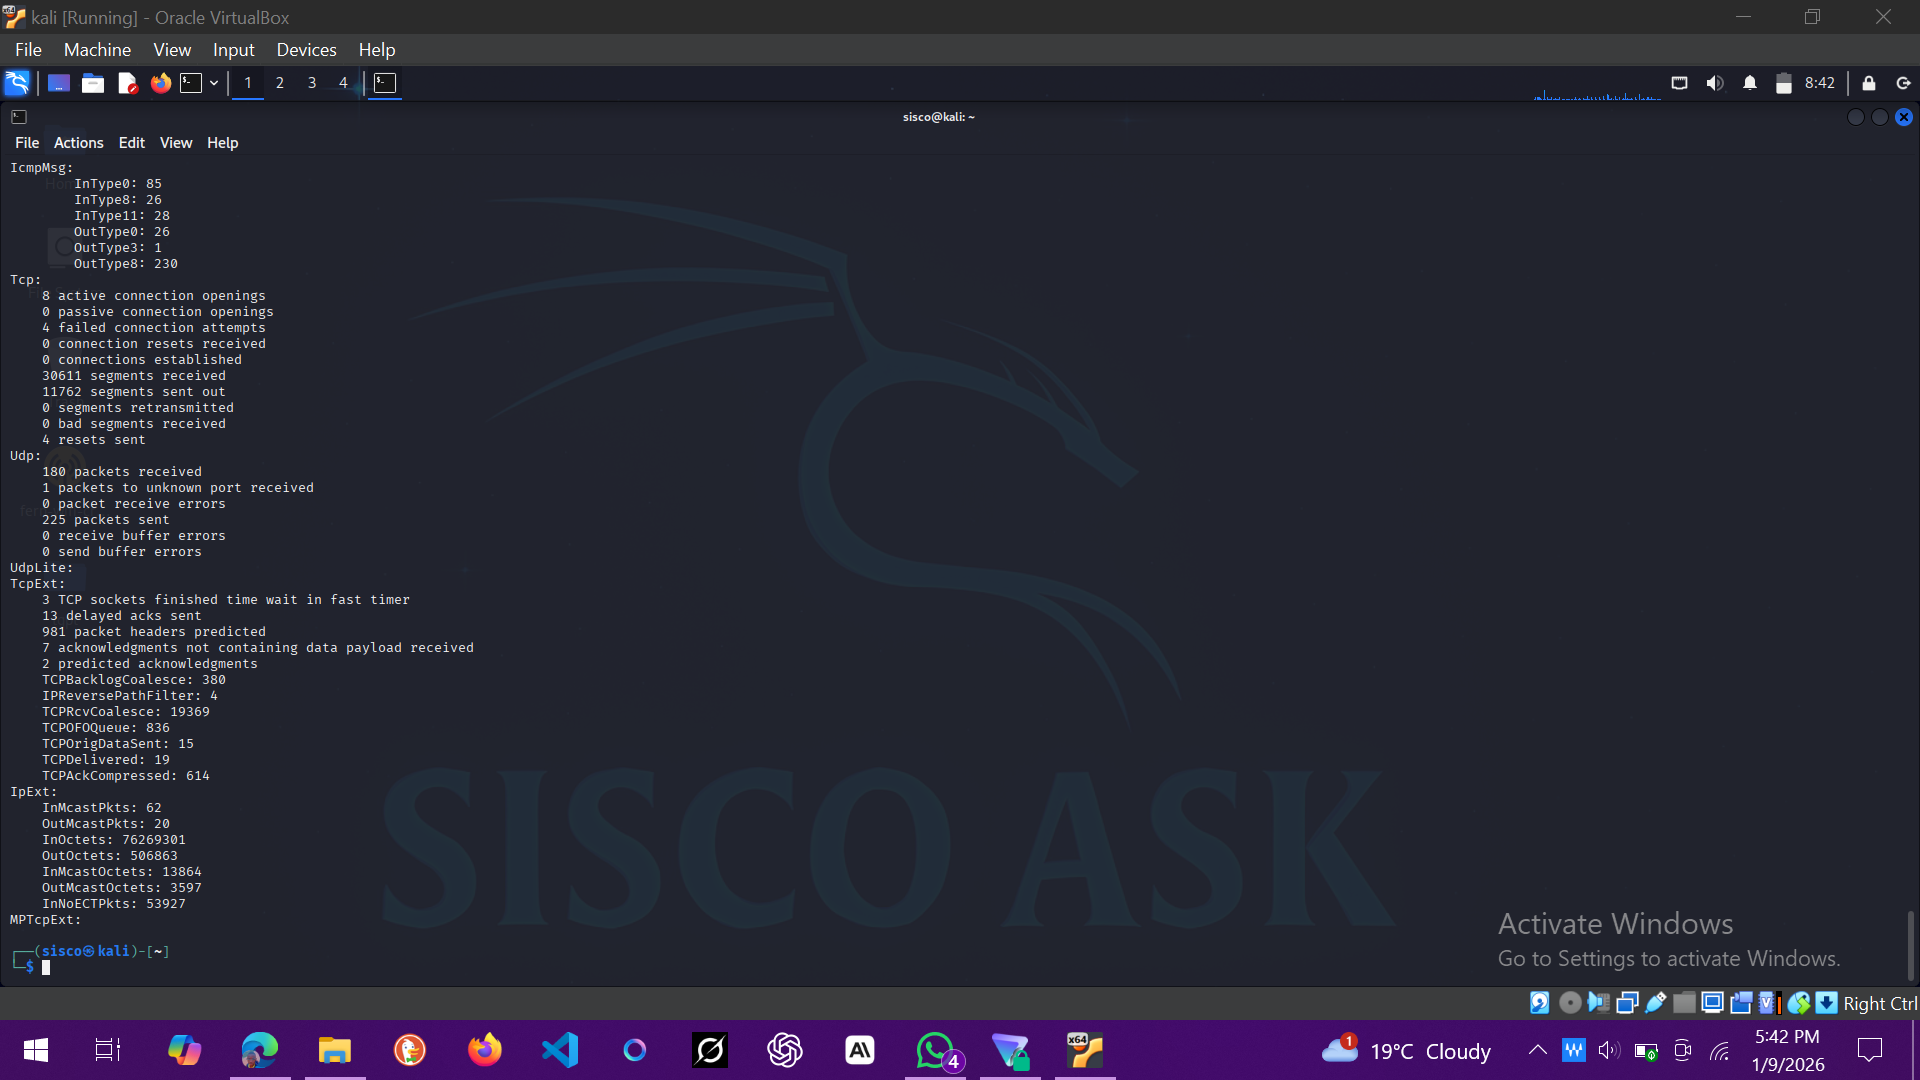Click VirtualBox audio status icon
The image size is (1920, 1080).
(x=1598, y=1003)
